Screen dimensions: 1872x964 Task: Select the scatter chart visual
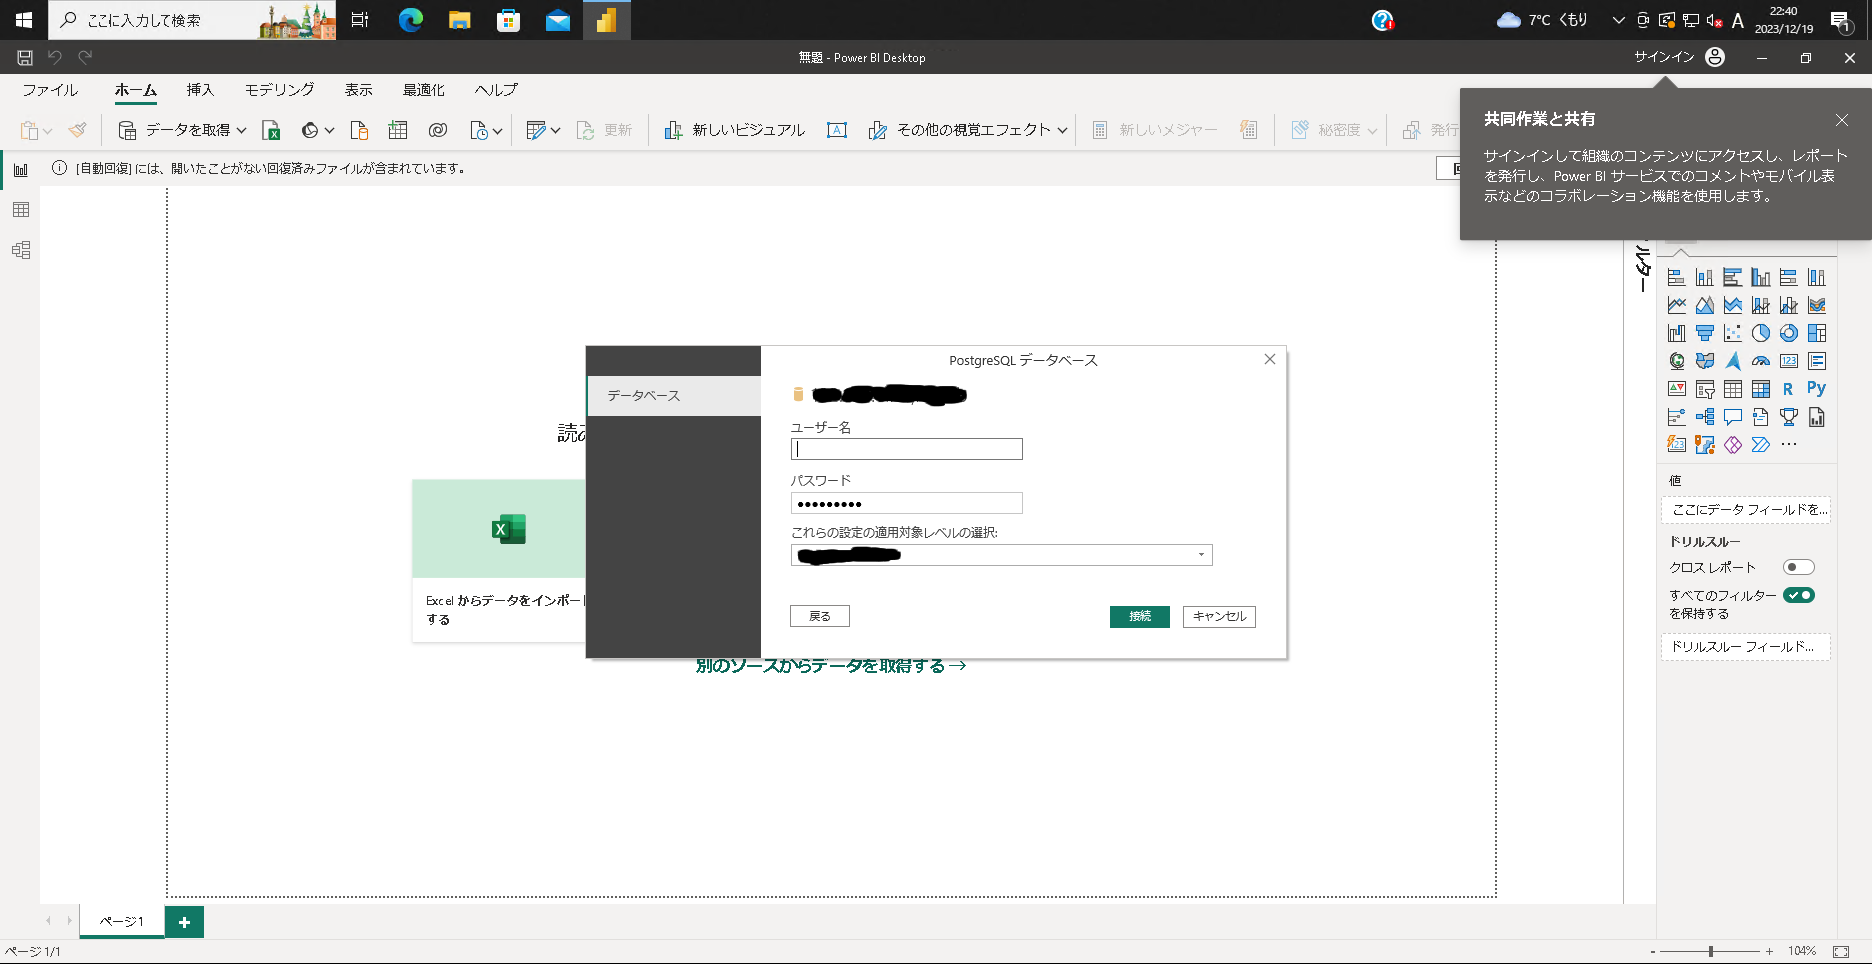(1733, 333)
